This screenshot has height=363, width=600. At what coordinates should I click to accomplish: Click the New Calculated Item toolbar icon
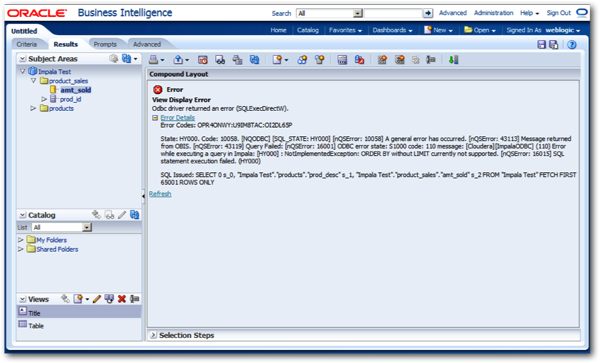pos(320,60)
